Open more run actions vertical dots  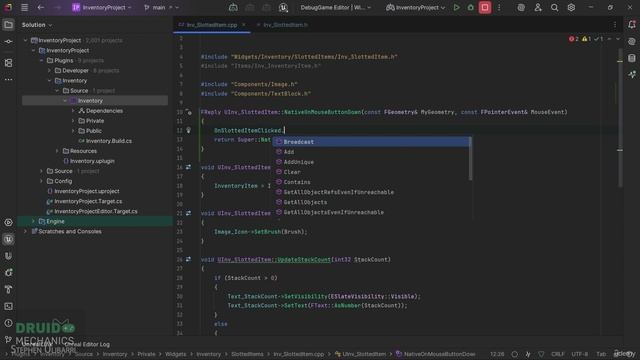tap(499, 7)
